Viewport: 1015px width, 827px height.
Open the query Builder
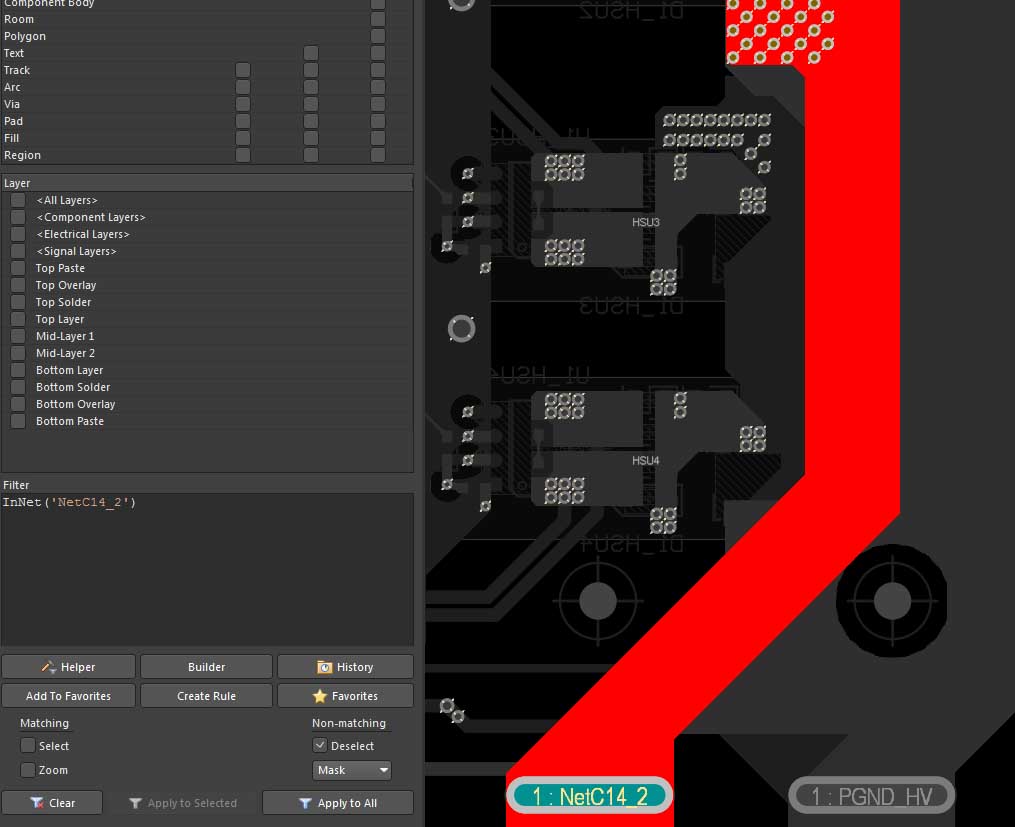coord(206,667)
